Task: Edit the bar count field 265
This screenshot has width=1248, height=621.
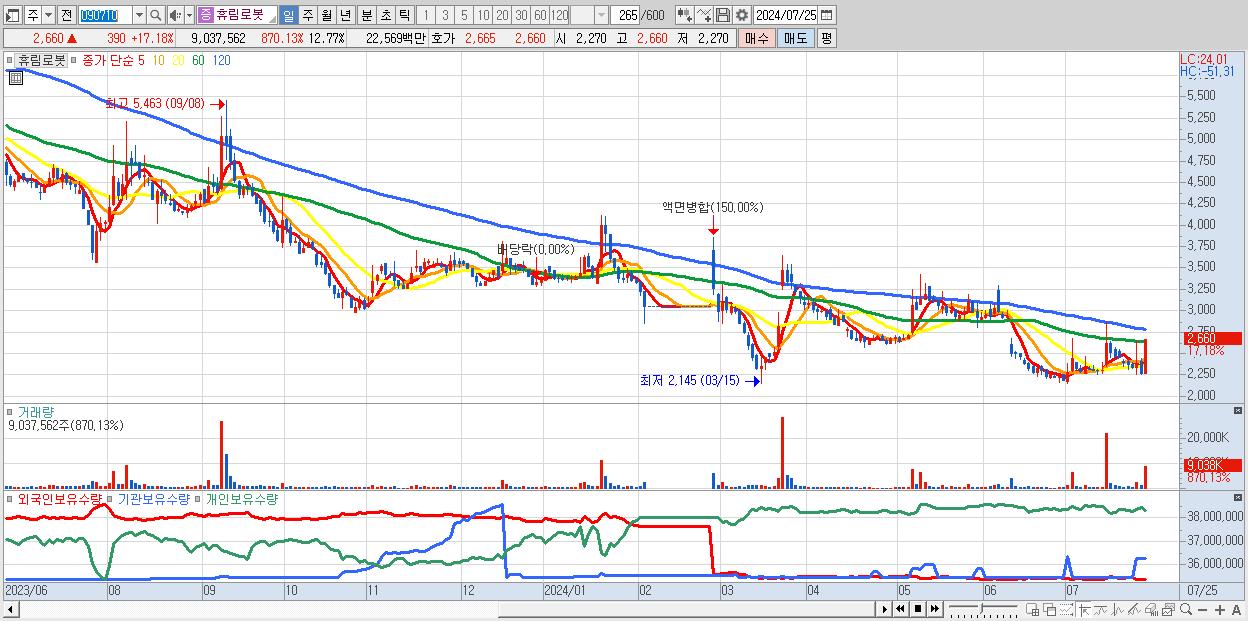Action: [x=624, y=15]
